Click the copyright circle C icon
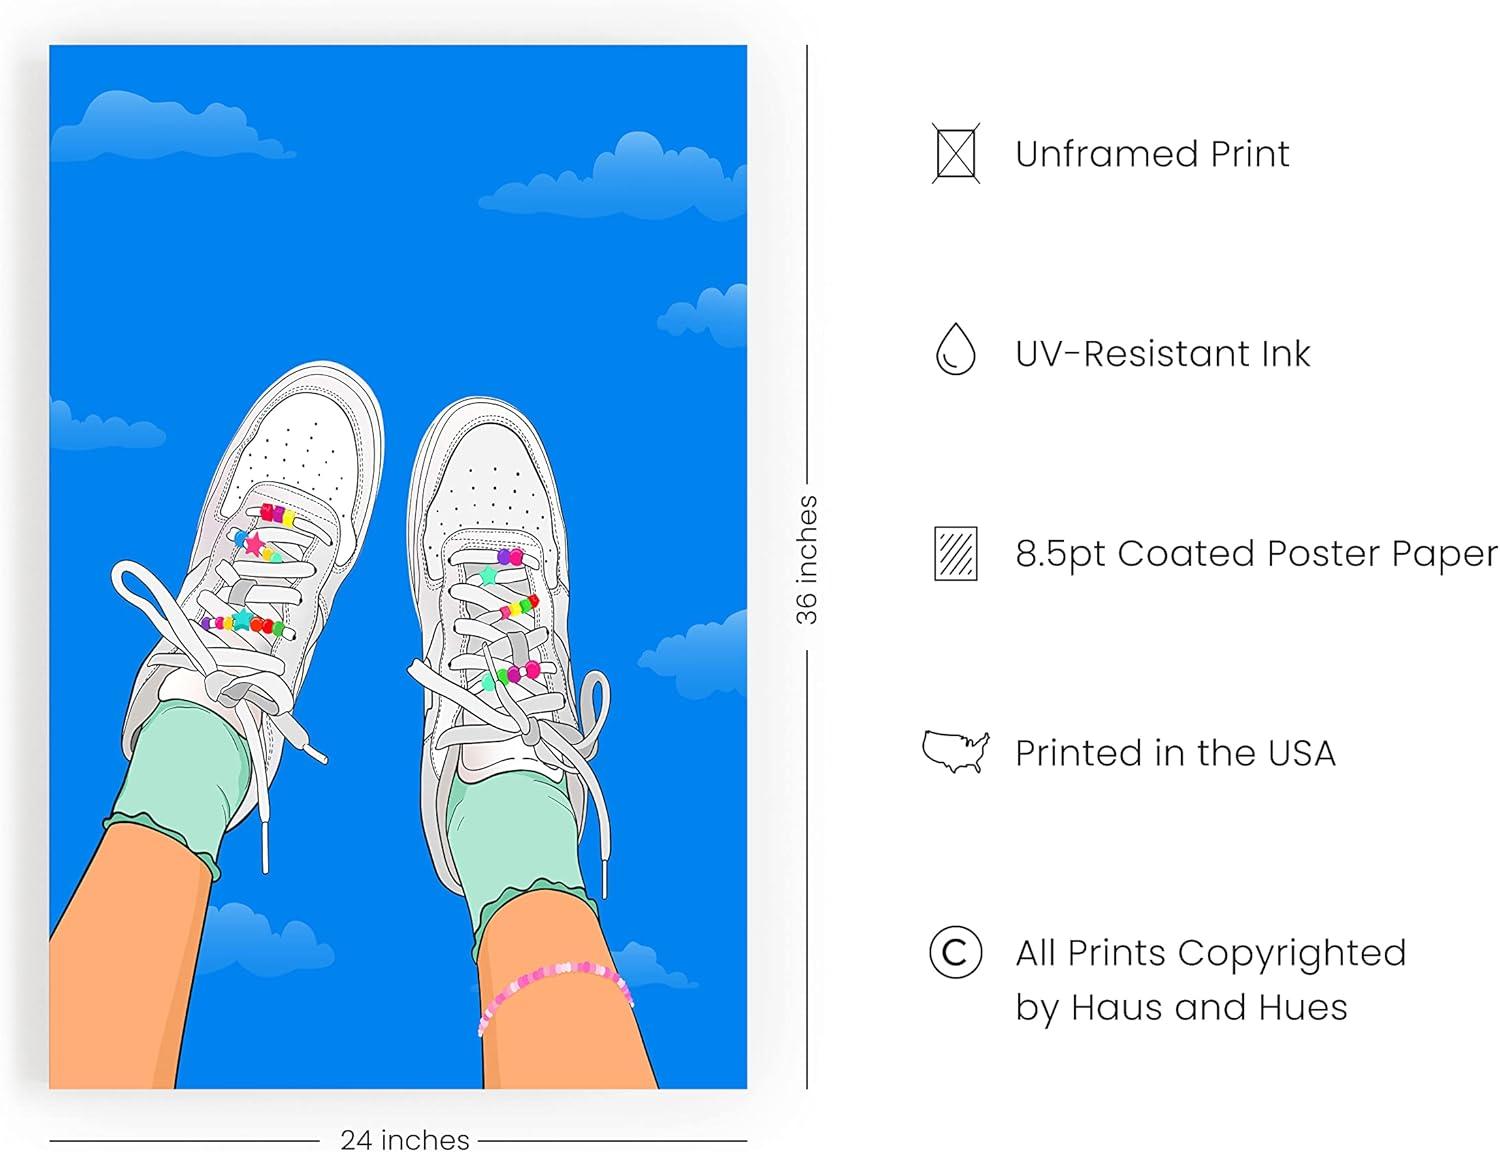 tap(955, 952)
